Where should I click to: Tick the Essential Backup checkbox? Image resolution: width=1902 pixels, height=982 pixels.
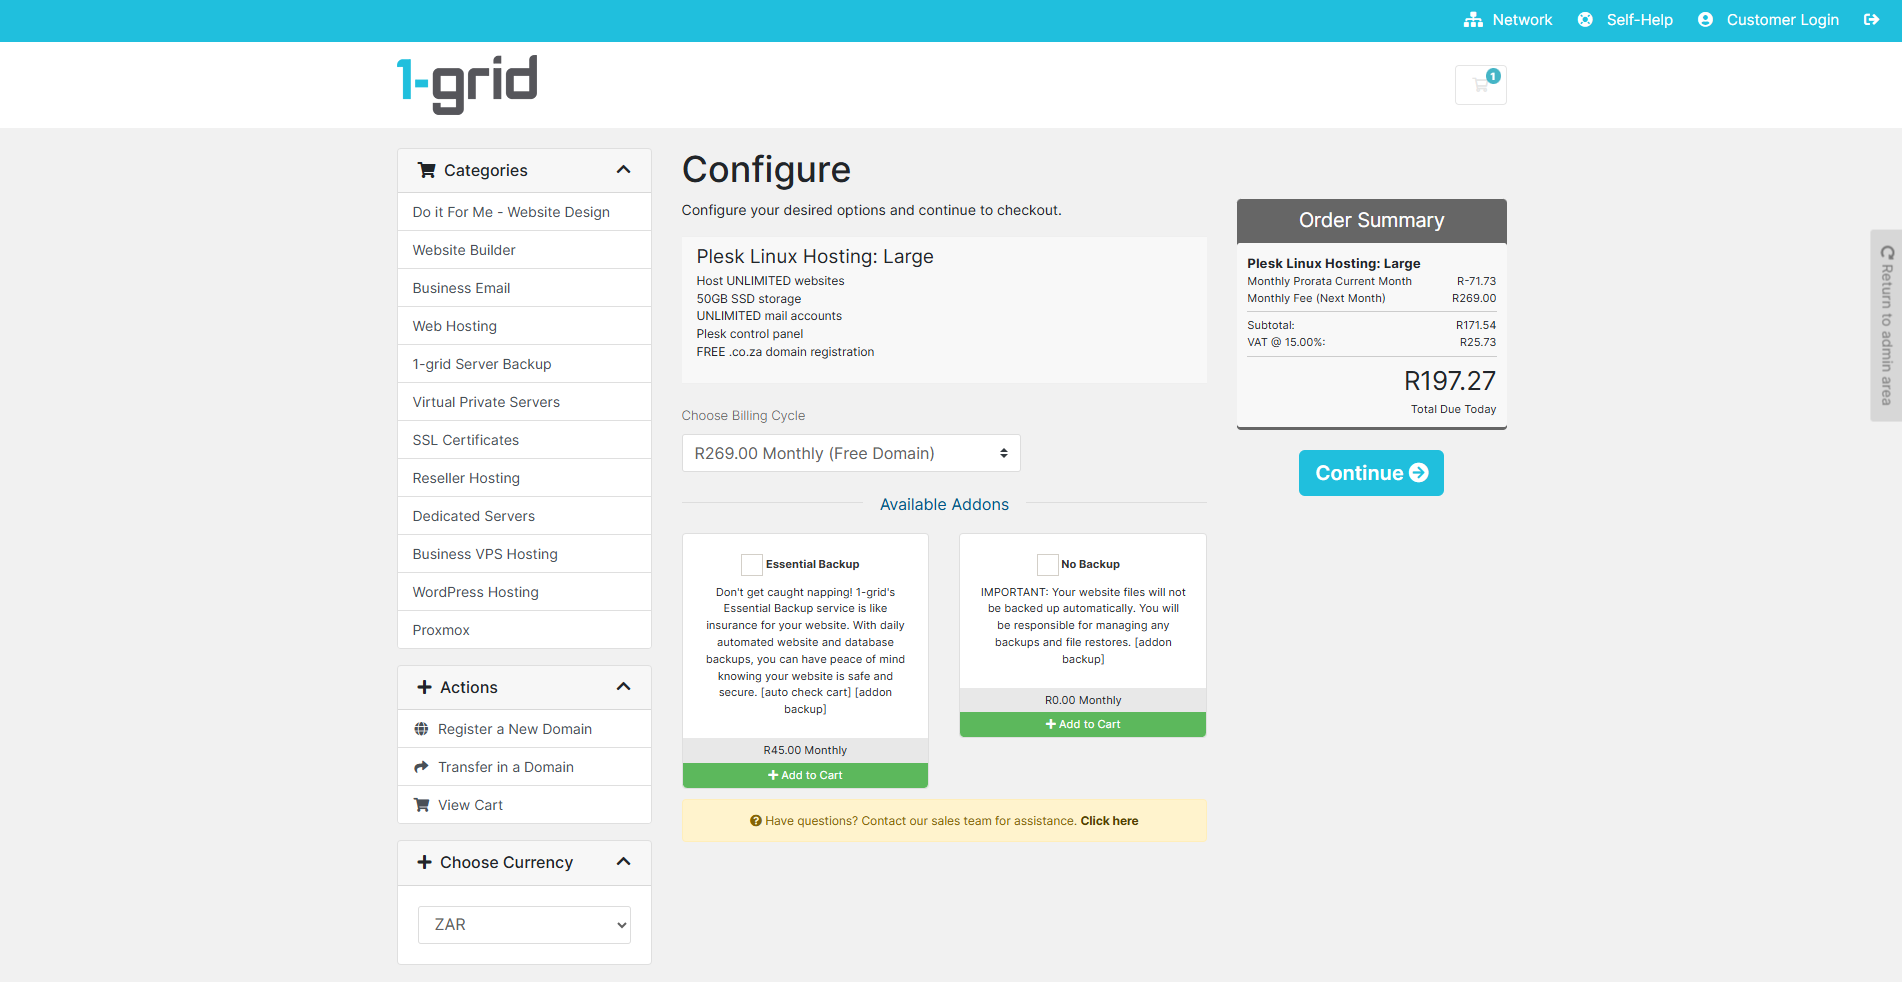tap(752, 565)
